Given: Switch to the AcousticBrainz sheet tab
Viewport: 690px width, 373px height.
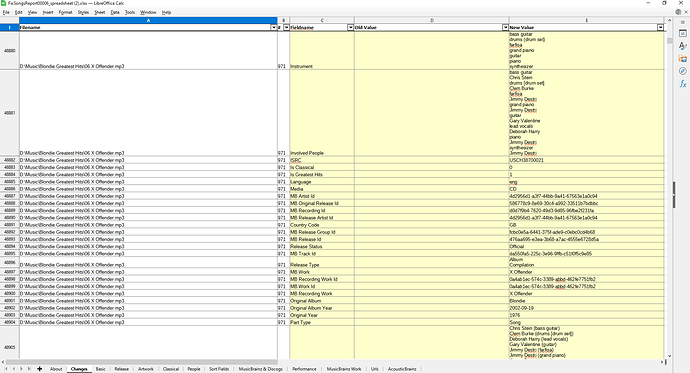Looking at the screenshot, I should pos(402,369).
